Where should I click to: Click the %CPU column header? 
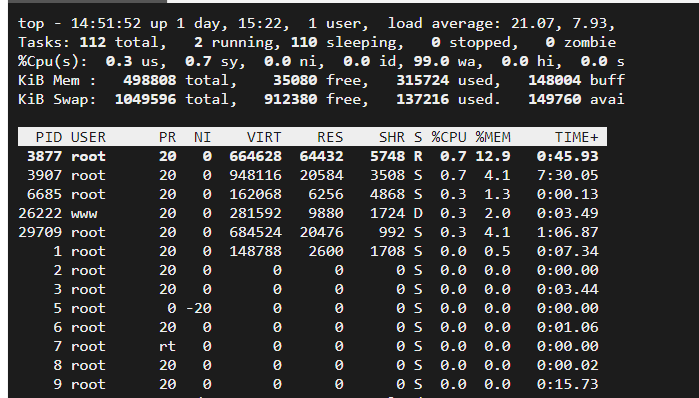[x=449, y=137]
